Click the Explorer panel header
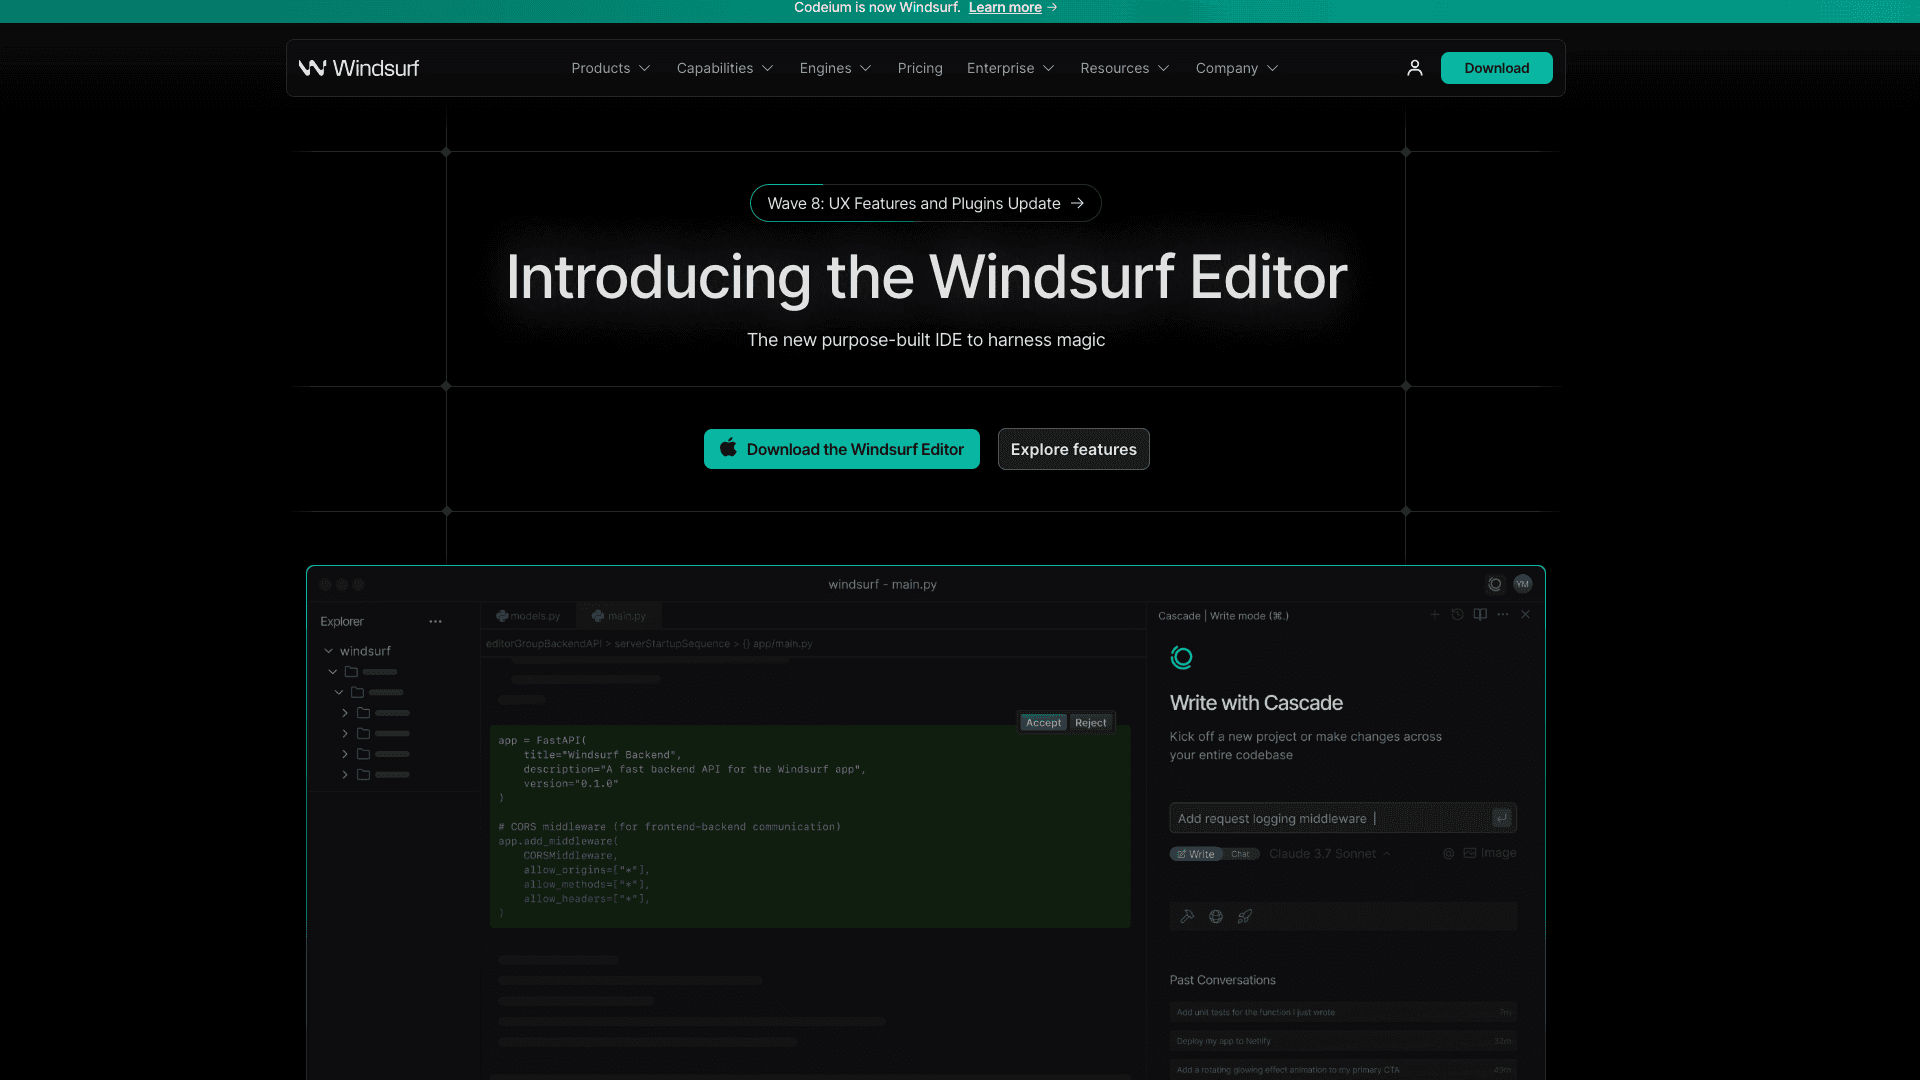This screenshot has height=1080, width=1920. click(x=342, y=621)
